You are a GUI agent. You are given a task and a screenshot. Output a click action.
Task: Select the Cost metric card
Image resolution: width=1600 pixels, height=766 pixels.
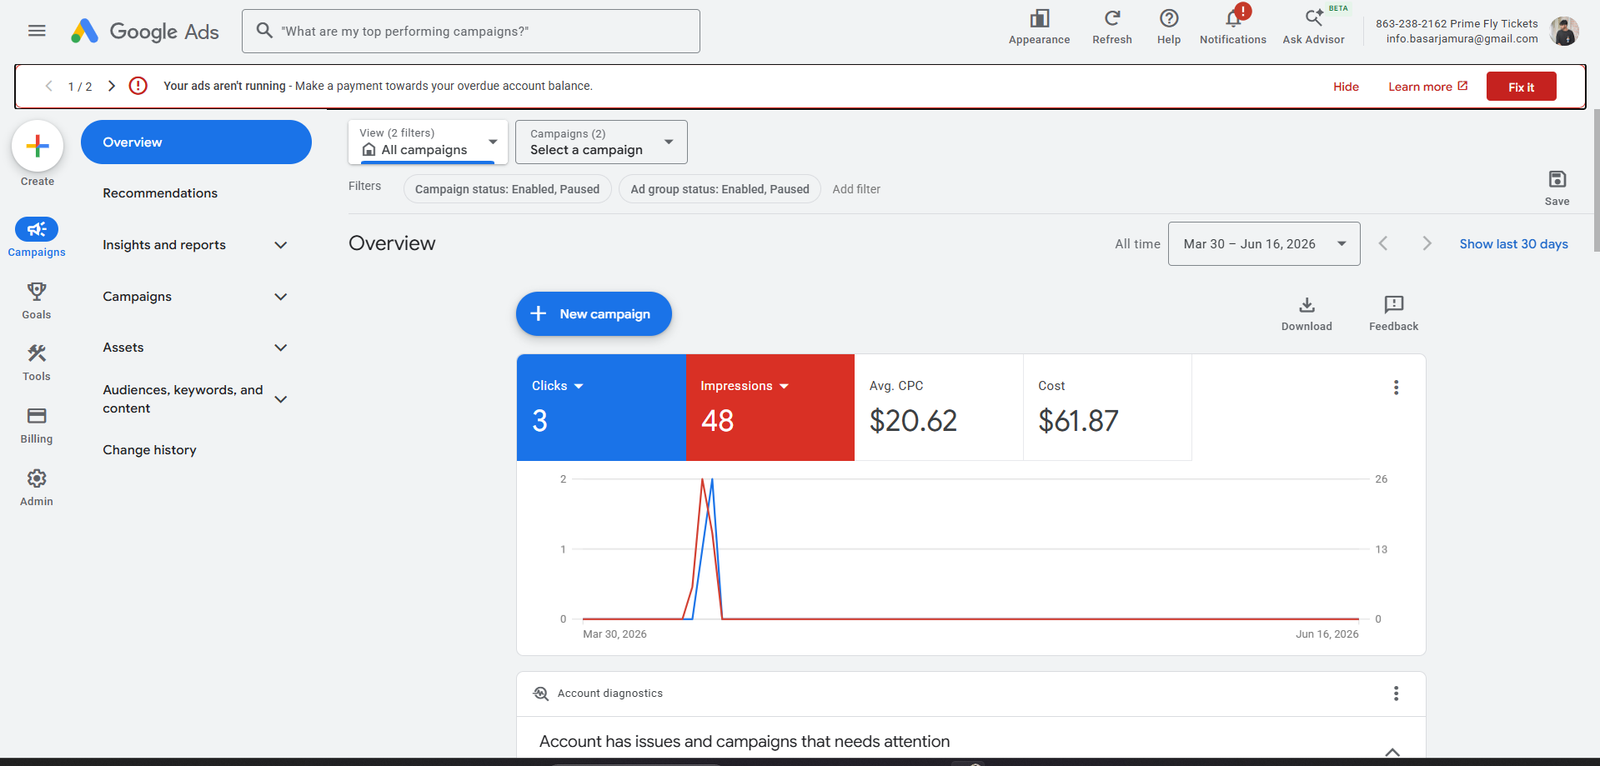point(1107,407)
